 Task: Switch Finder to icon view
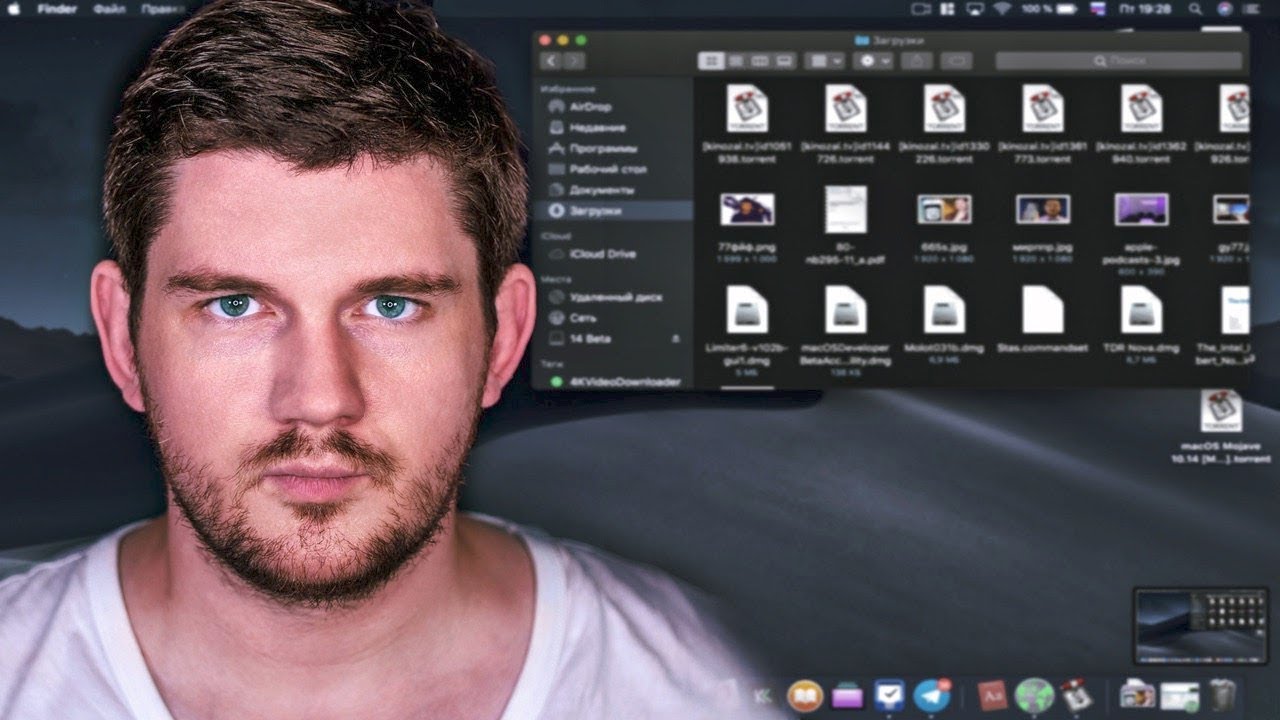(x=711, y=61)
